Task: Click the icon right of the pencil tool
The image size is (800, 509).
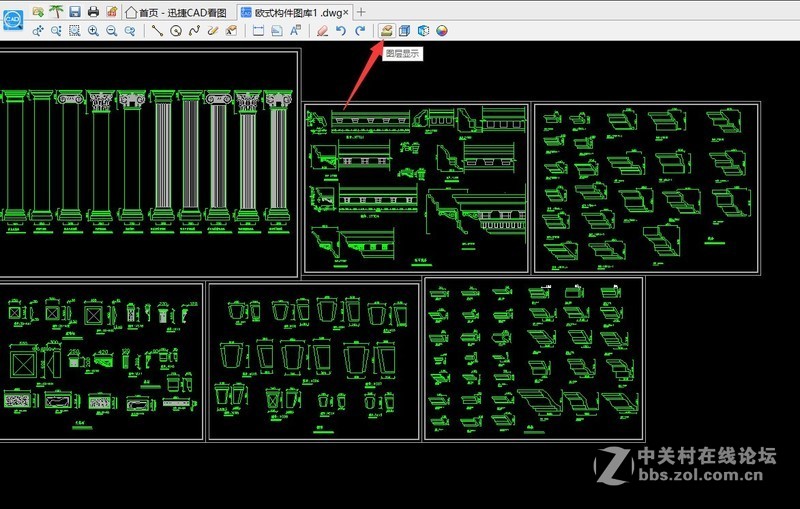Action: point(231,31)
